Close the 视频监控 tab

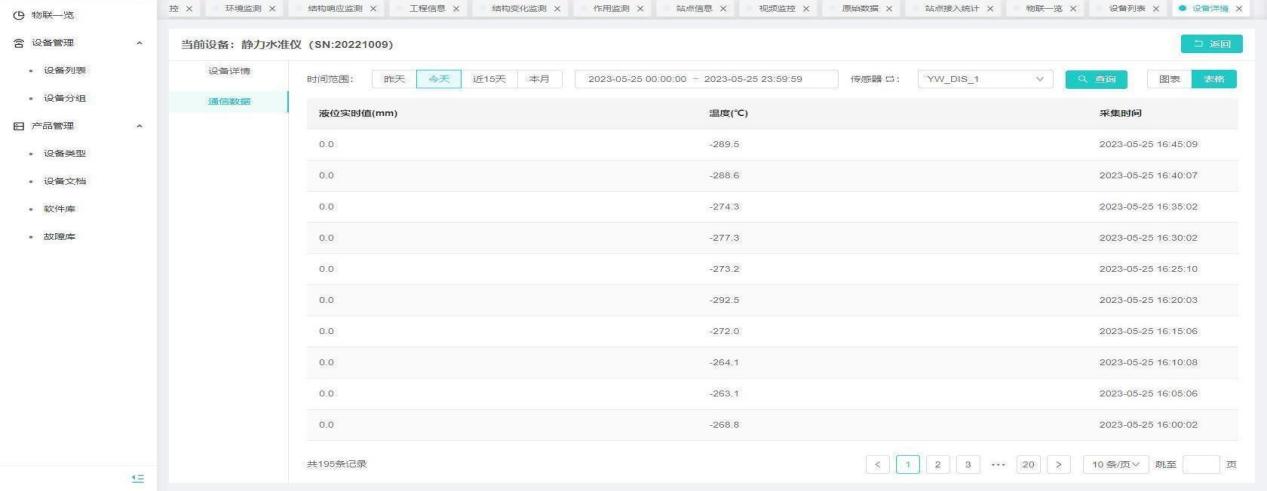pyautogui.click(x=808, y=9)
